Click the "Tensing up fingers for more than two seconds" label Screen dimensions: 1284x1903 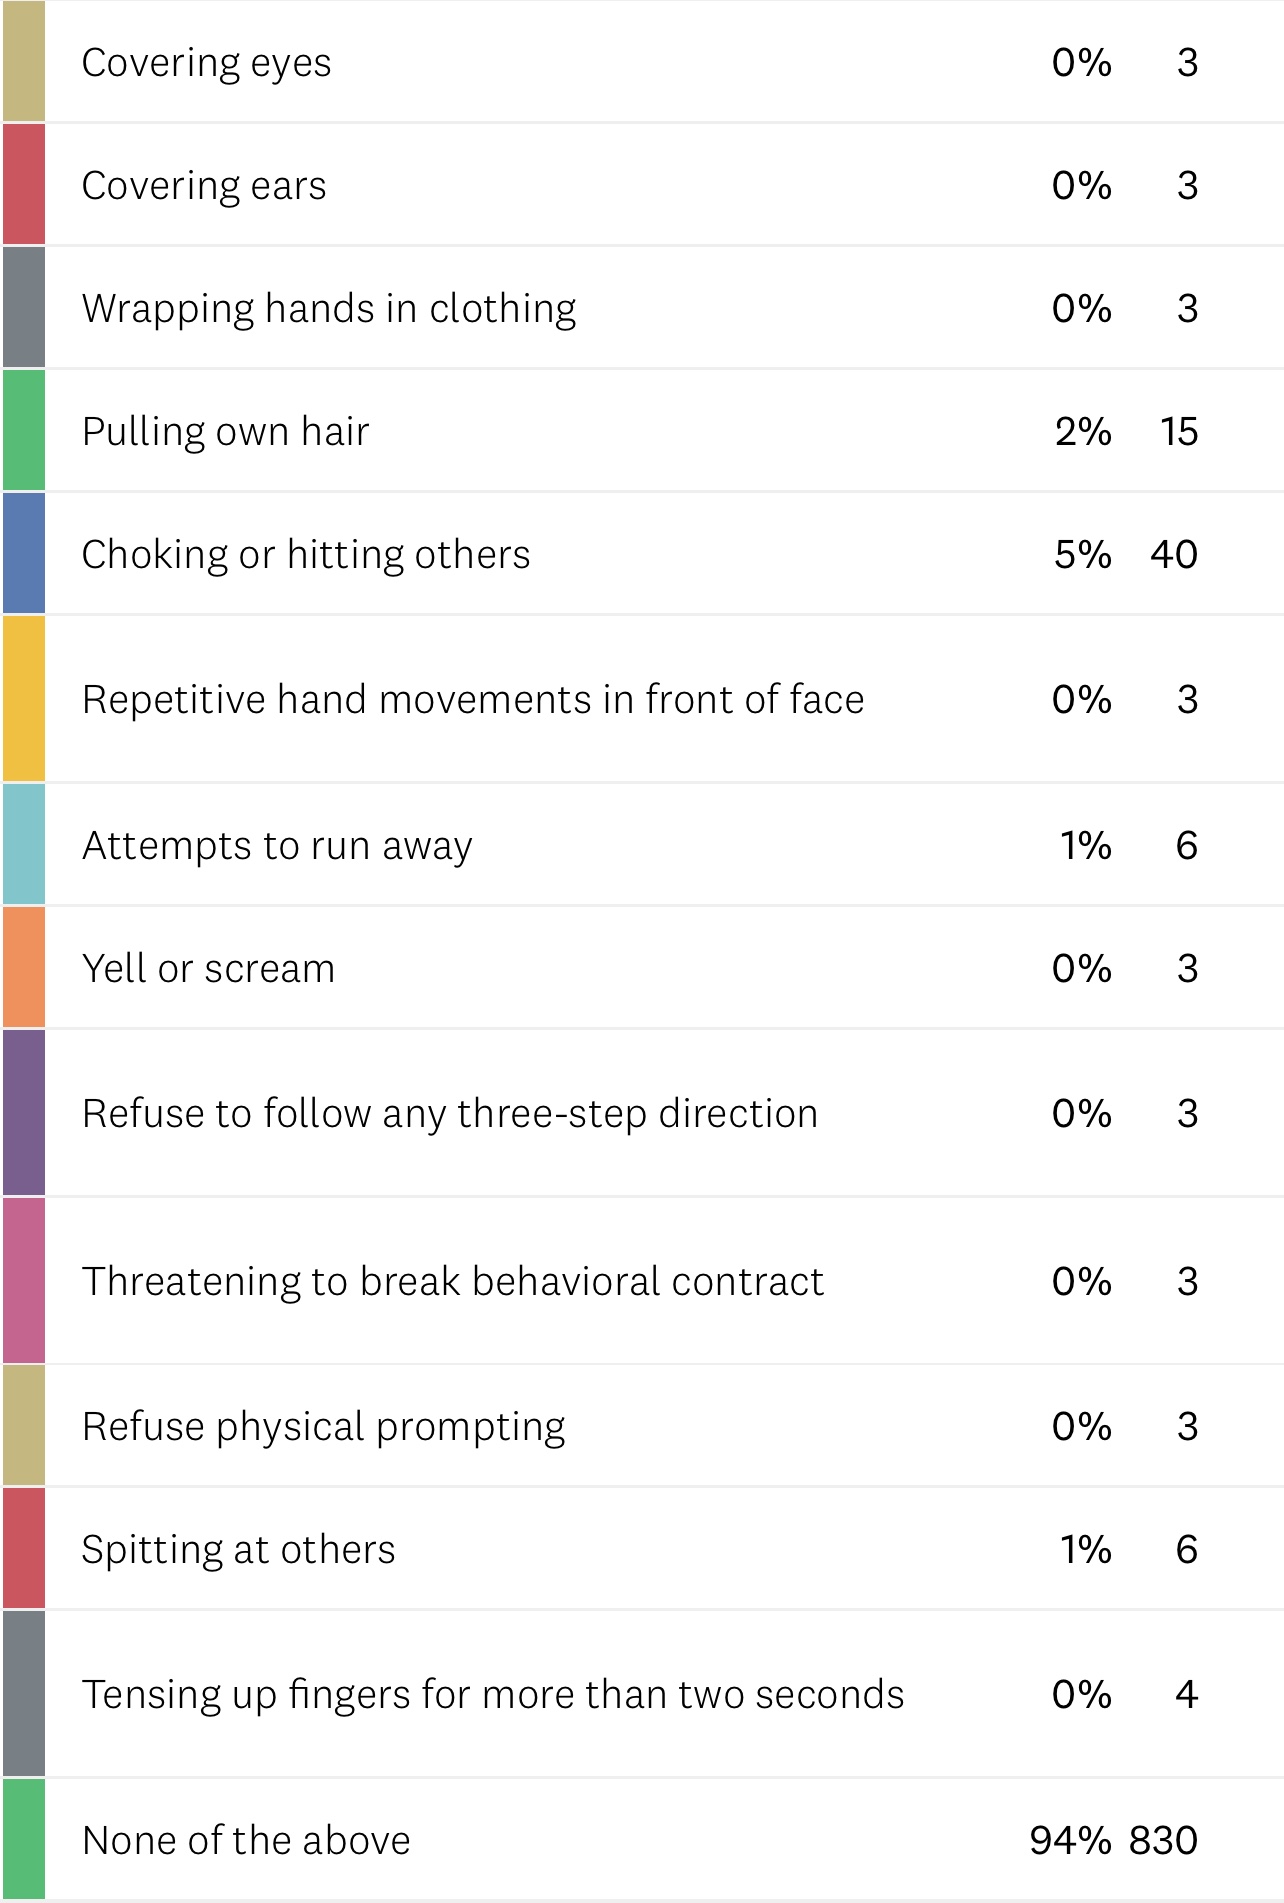492,1695
